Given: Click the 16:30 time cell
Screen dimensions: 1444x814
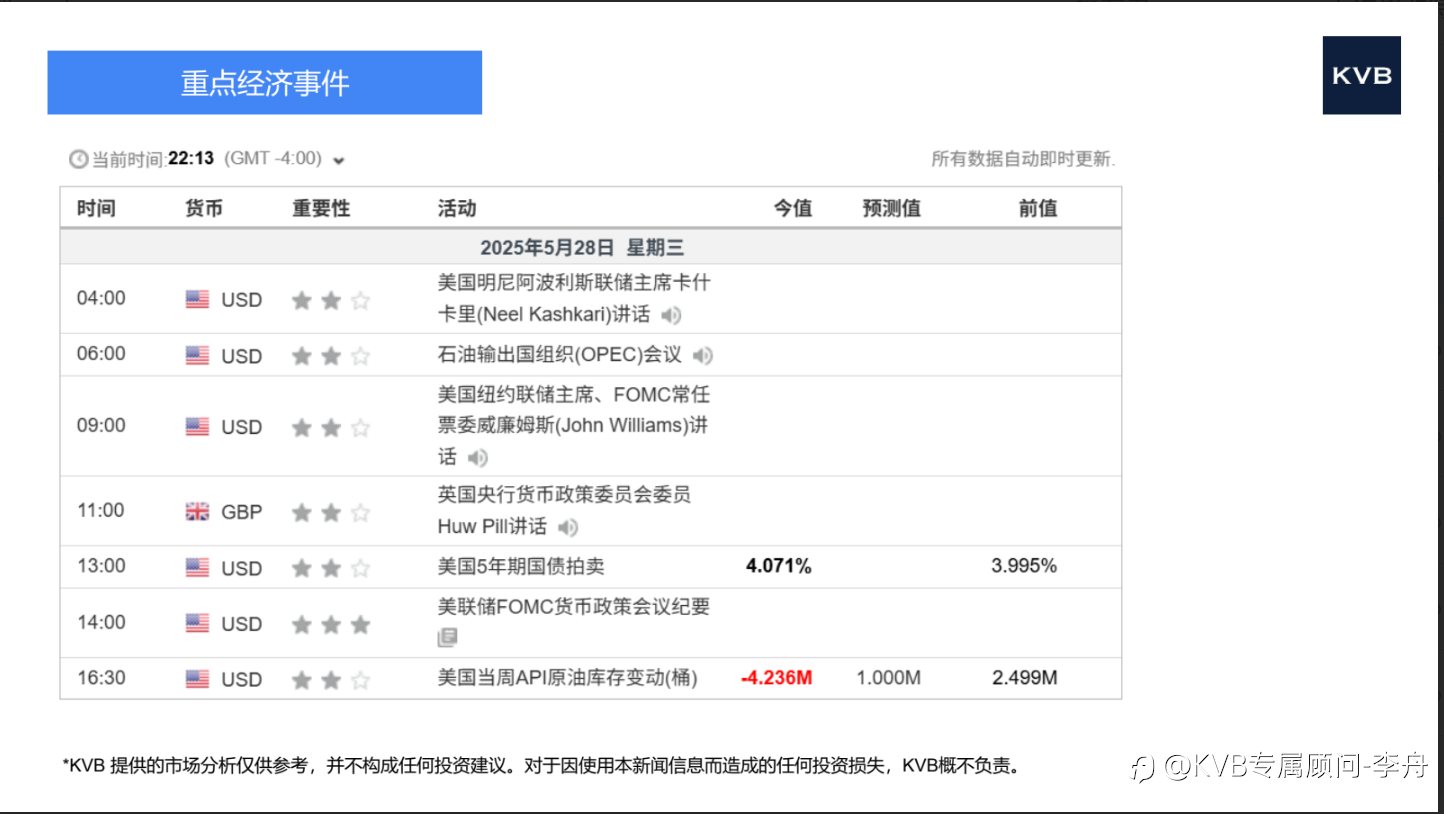Looking at the screenshot, I should 101,678.
